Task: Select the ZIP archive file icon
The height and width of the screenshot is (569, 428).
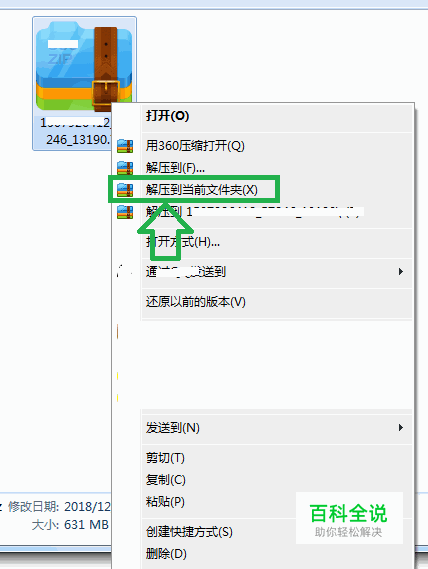Action: tap(84, 66)
